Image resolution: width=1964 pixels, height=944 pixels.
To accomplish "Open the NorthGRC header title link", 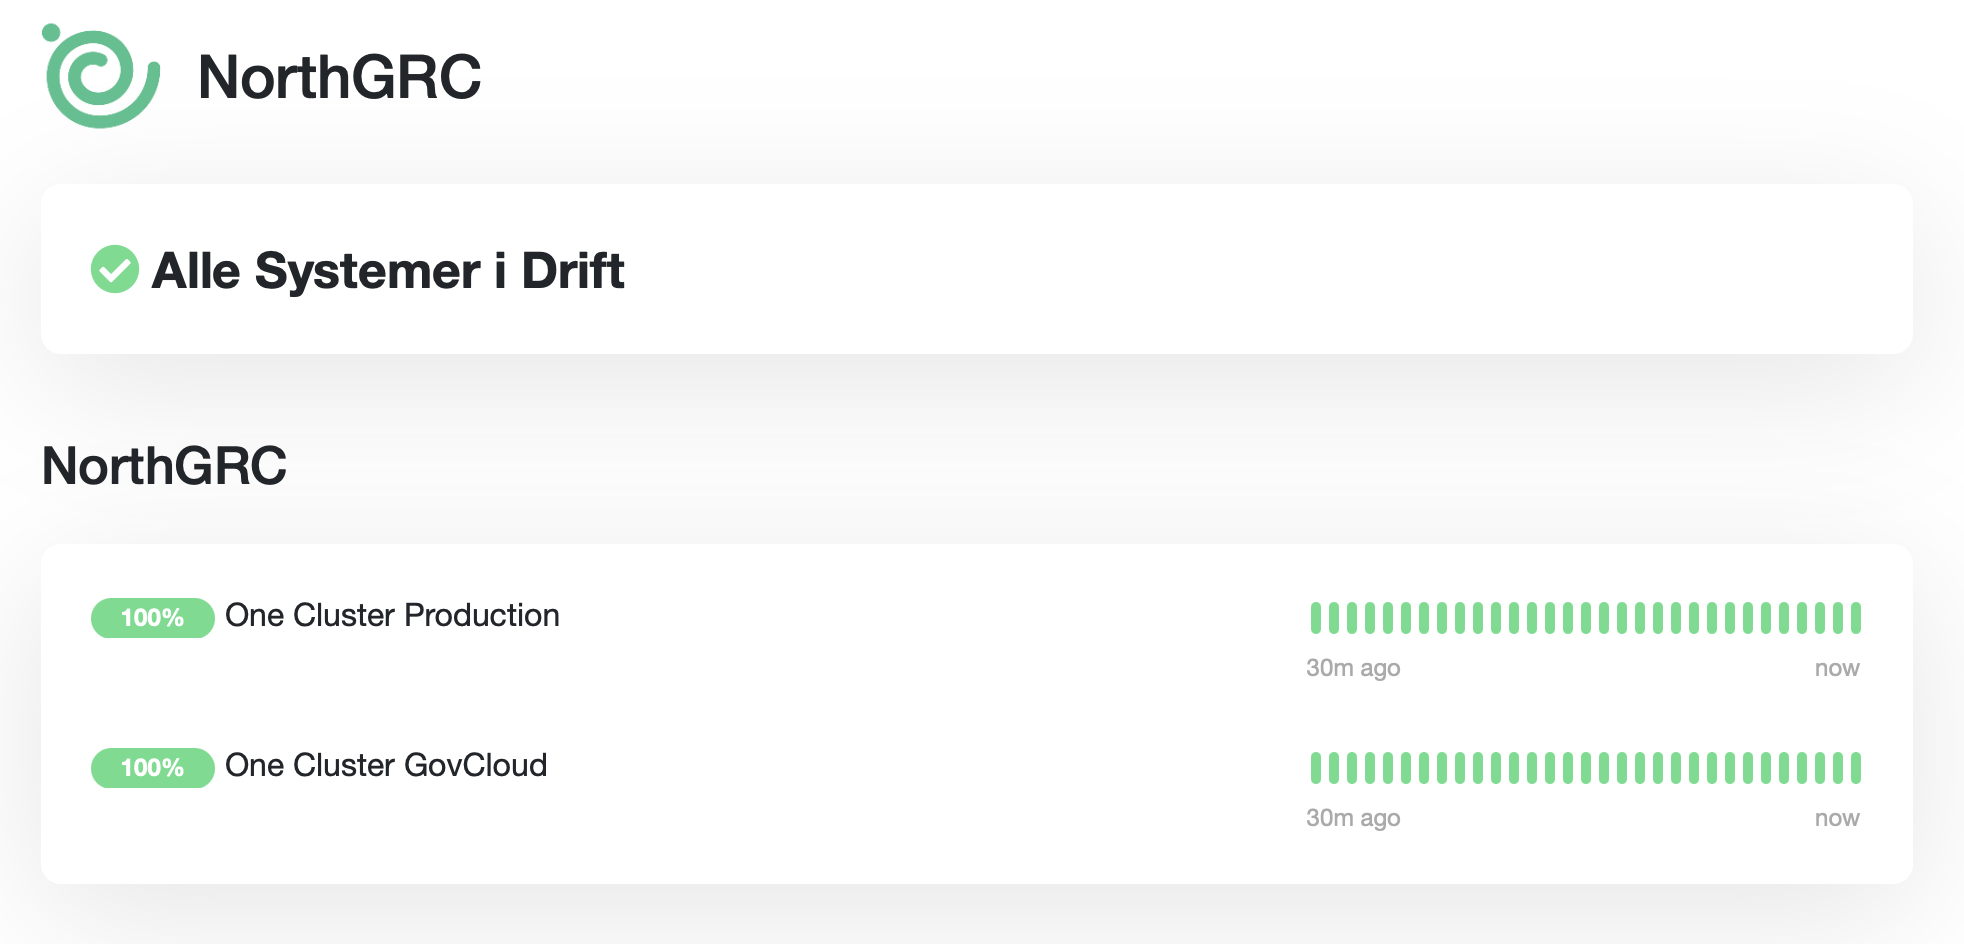I will point(339,77).
